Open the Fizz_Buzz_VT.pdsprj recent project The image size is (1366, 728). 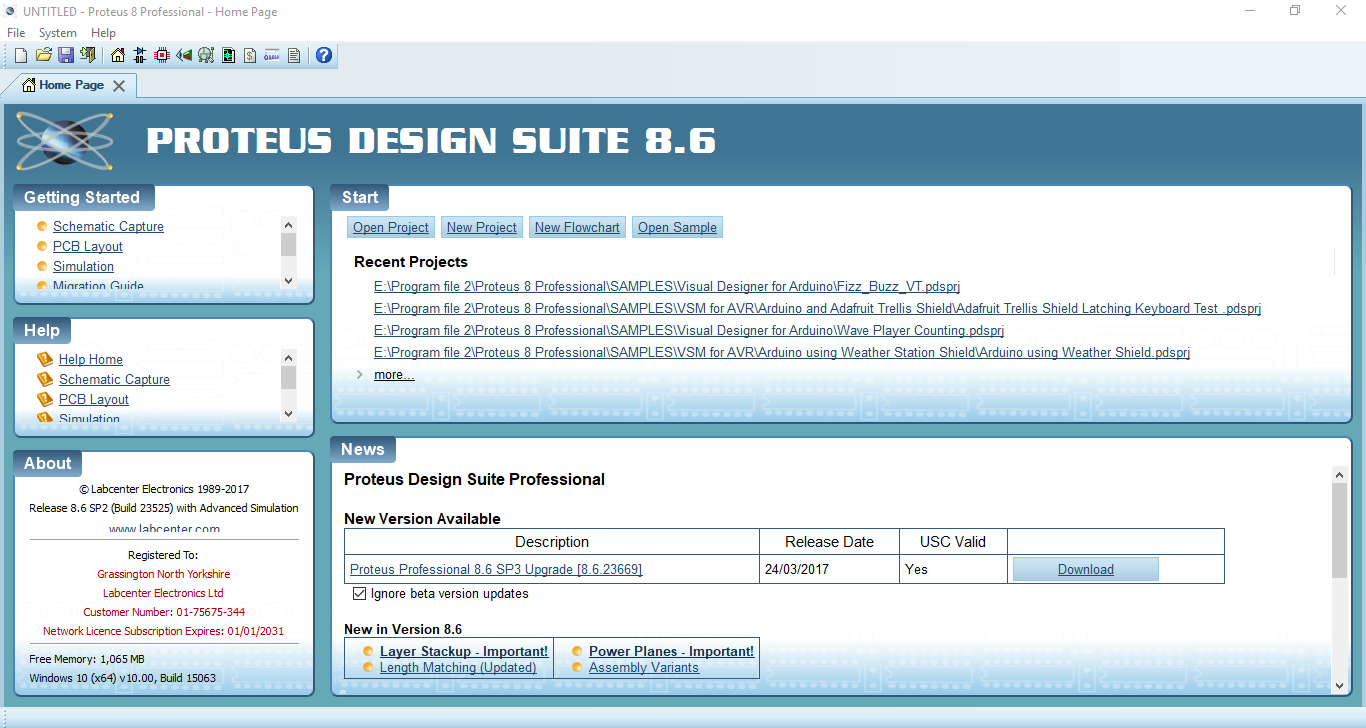tap(667, 286)
